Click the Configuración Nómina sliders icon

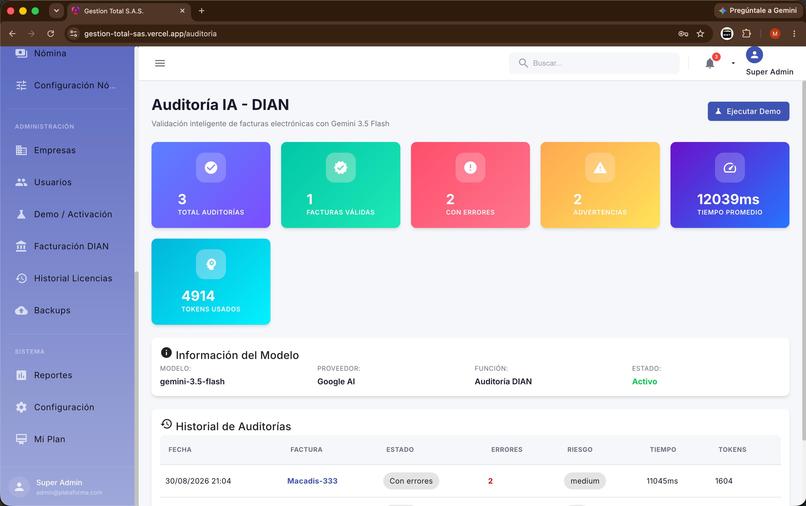21,85
